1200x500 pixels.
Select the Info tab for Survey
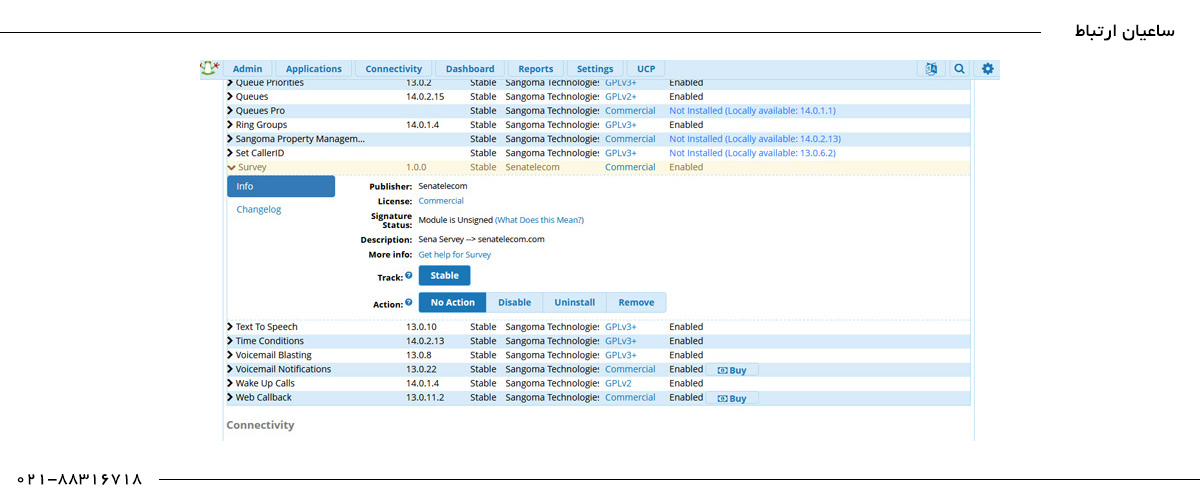coord(281,186)
